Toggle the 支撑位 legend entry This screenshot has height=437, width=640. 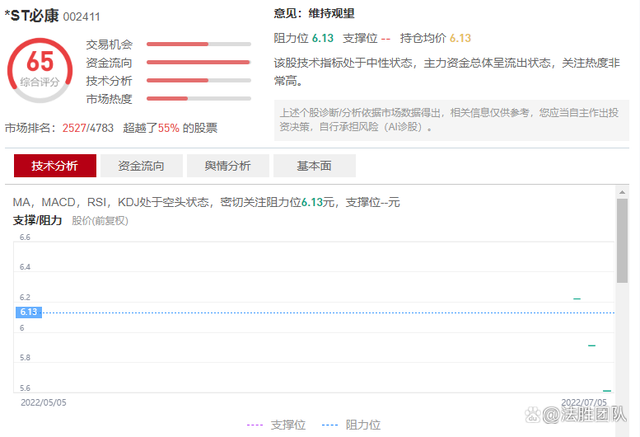pyautogui.click(x=276, y=425)
